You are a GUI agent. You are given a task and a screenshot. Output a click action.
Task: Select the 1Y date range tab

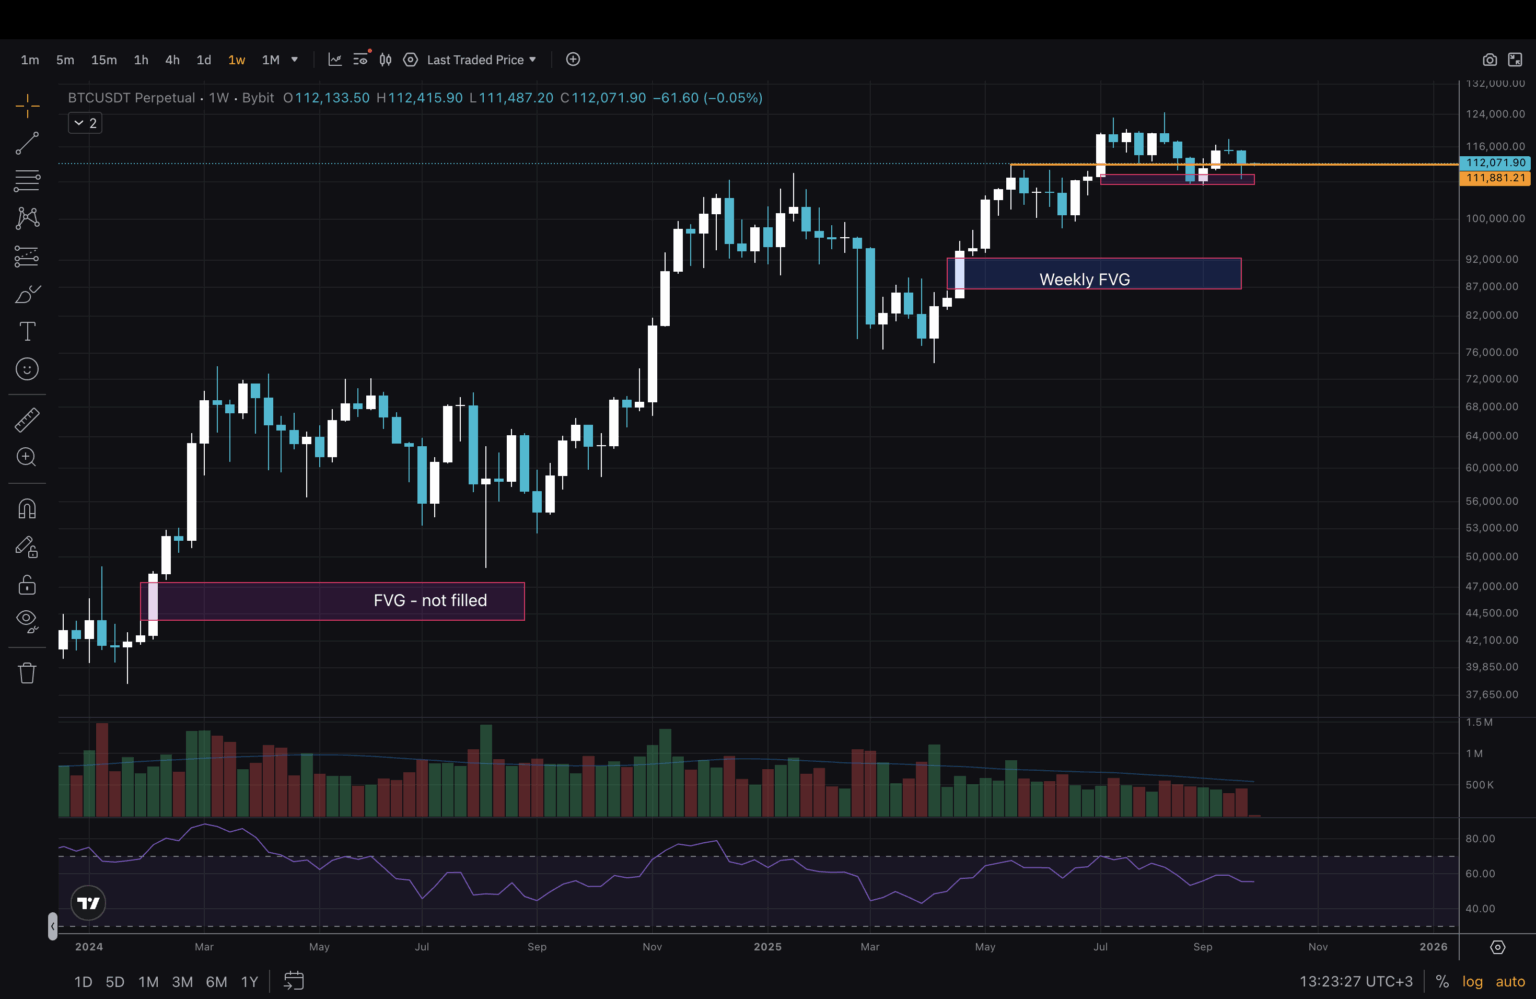(x=249, y=982)
